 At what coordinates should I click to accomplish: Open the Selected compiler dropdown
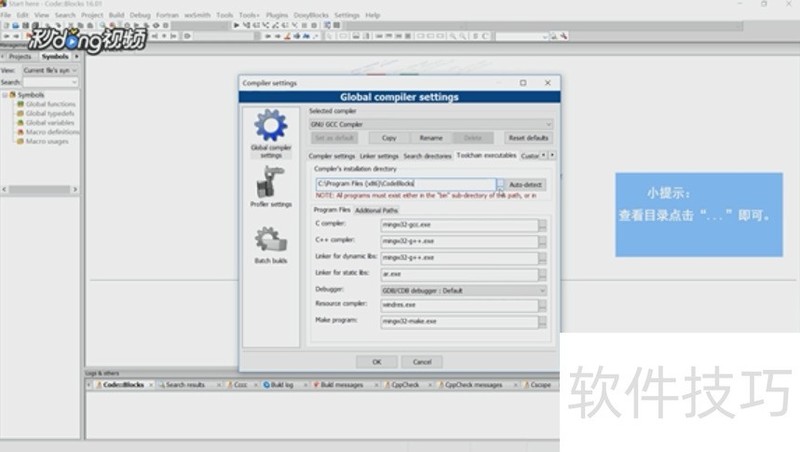click(430, 123)
